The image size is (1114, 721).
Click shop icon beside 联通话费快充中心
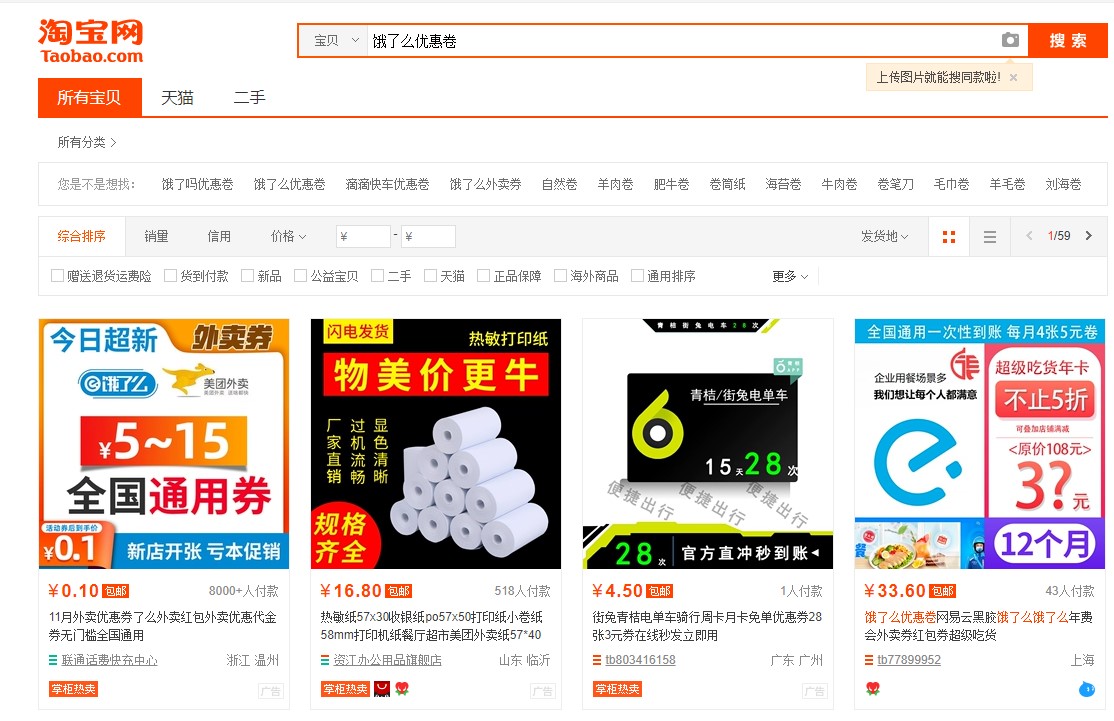(x=53, y=660)
